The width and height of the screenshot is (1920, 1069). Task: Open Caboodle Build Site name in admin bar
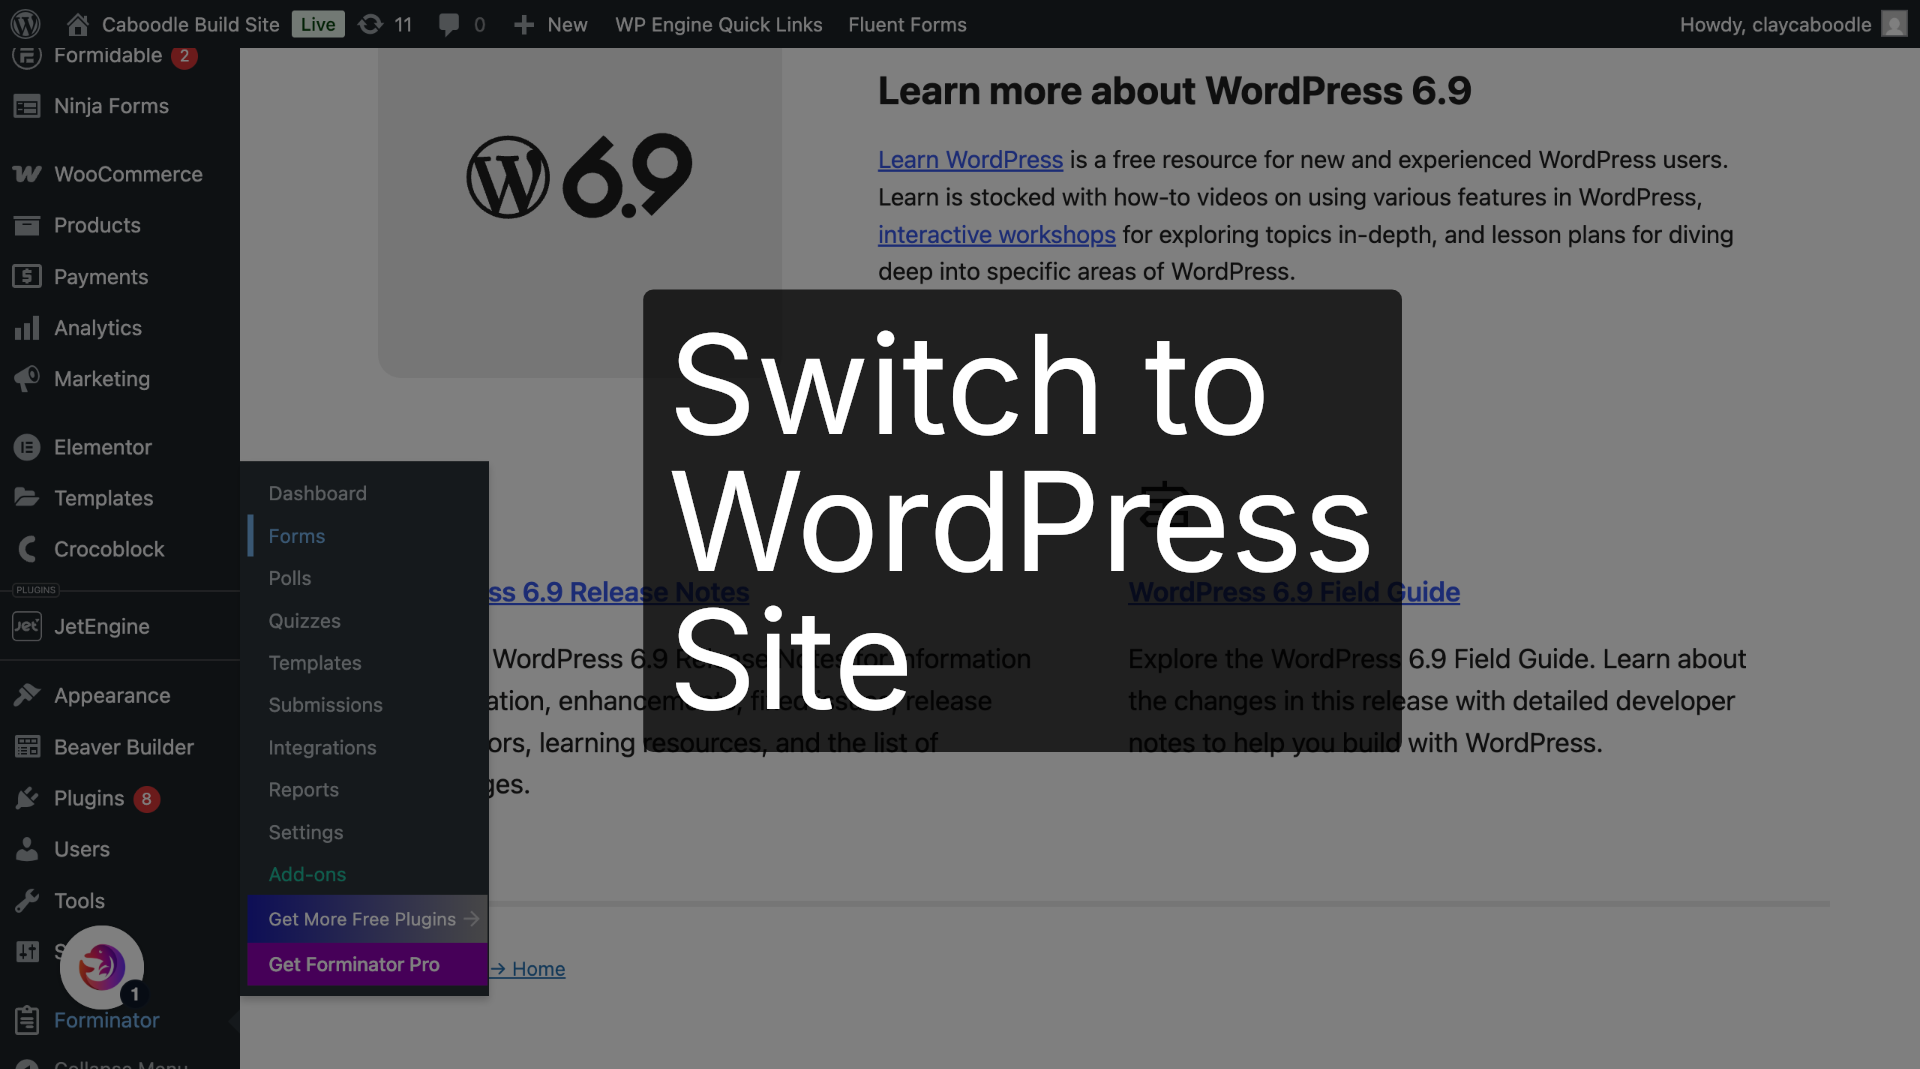click(x=190, y=24)
